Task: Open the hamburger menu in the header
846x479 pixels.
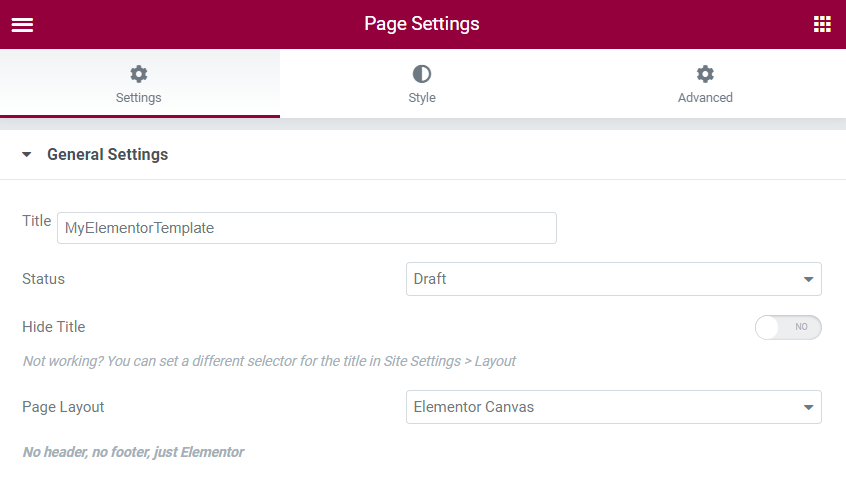Action: click(x=22, y=24)
